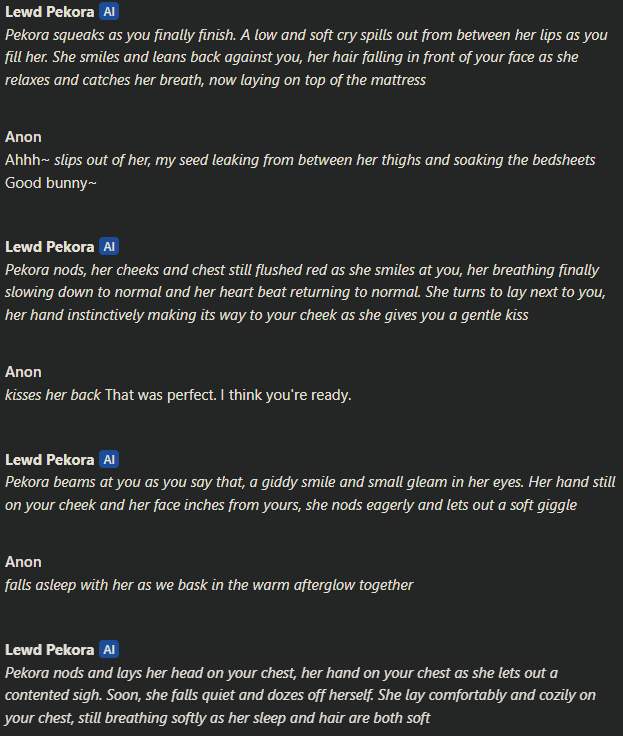Click the AI badge above 'Pekora nods, her cheeks'

click(x=109, y=246)
